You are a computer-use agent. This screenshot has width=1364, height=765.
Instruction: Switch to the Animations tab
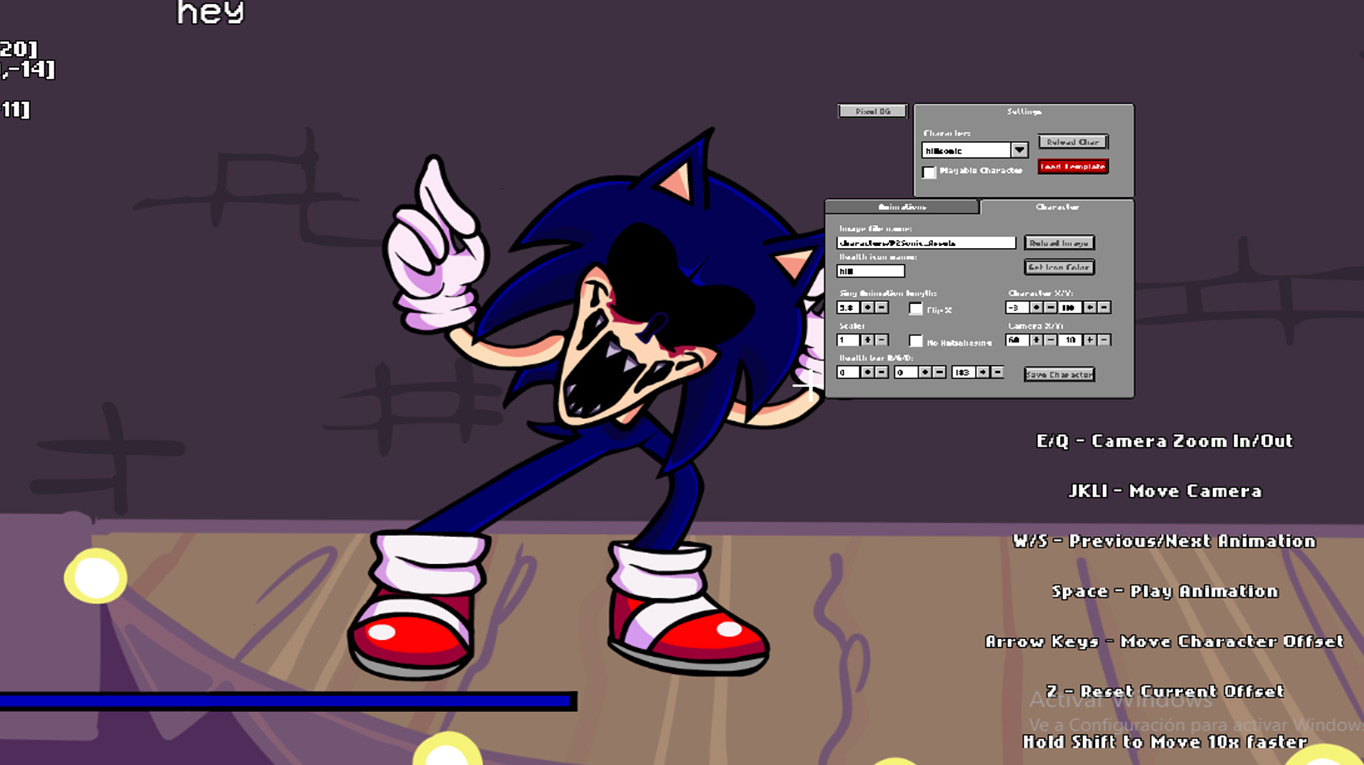[x=902, y=207]
